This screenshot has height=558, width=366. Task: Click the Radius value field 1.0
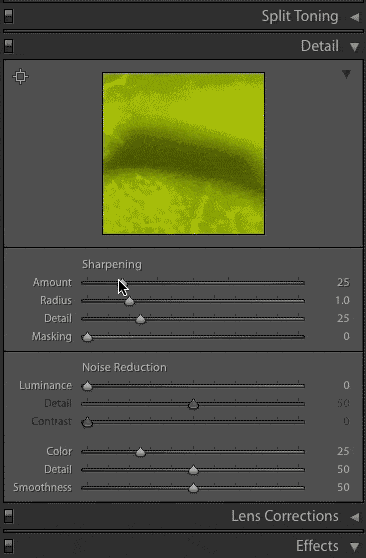click(x=342, y=301)
